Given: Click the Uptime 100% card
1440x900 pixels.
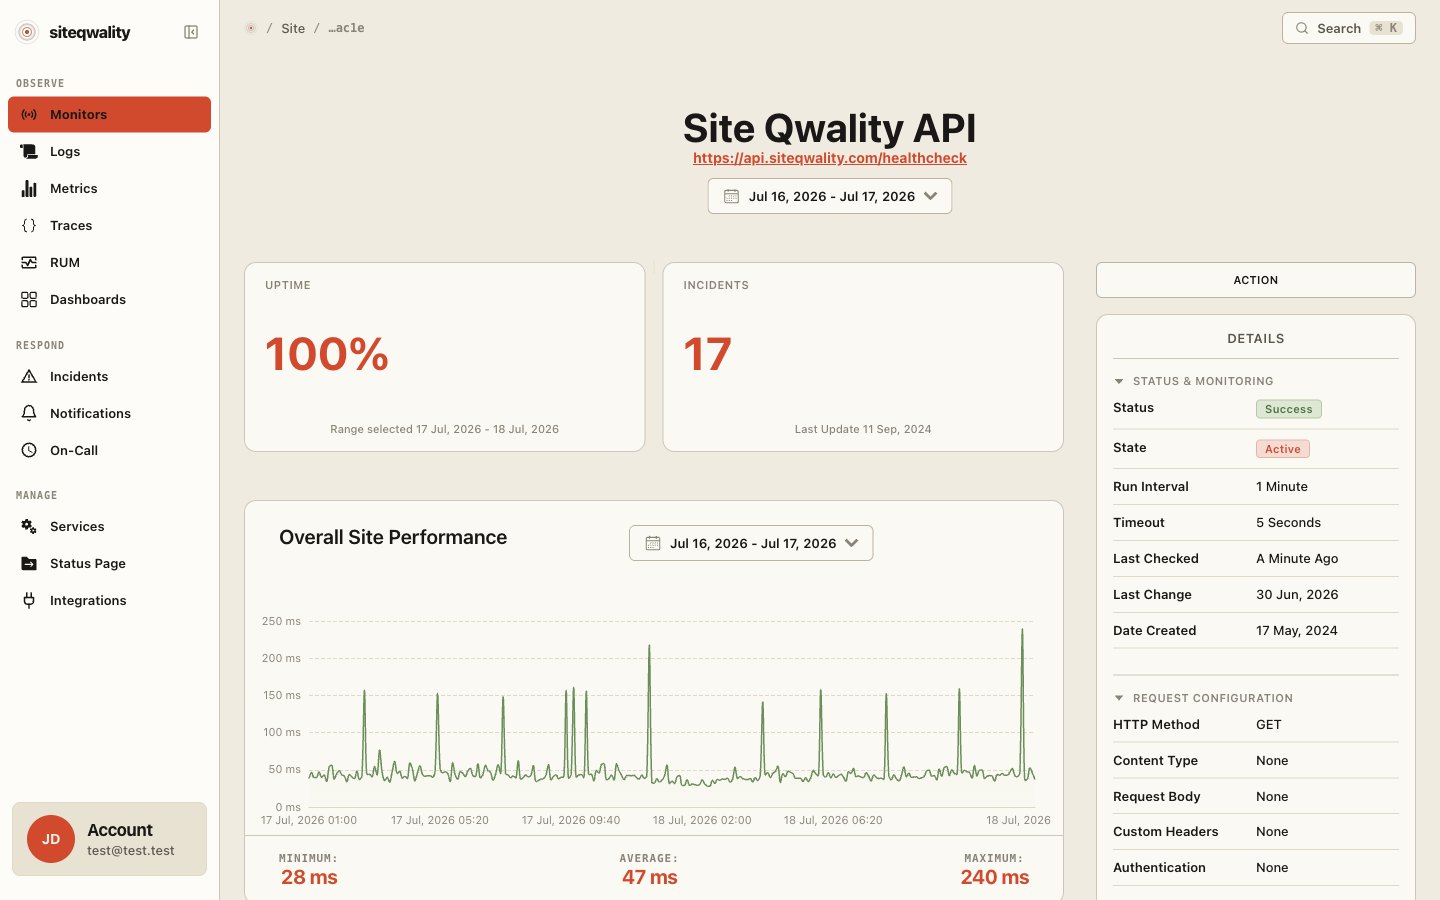Looking at the screenshot, I should (x=444, y=357).
